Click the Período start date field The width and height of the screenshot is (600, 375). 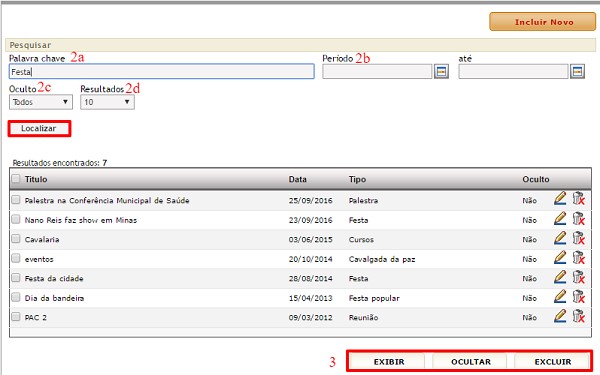[377, 72]
